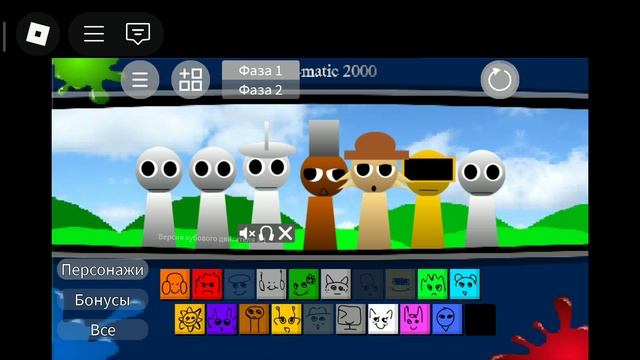Click the second empty grey character slot
Viewport: 640px width, 360px height.
(x=213, y=198)
